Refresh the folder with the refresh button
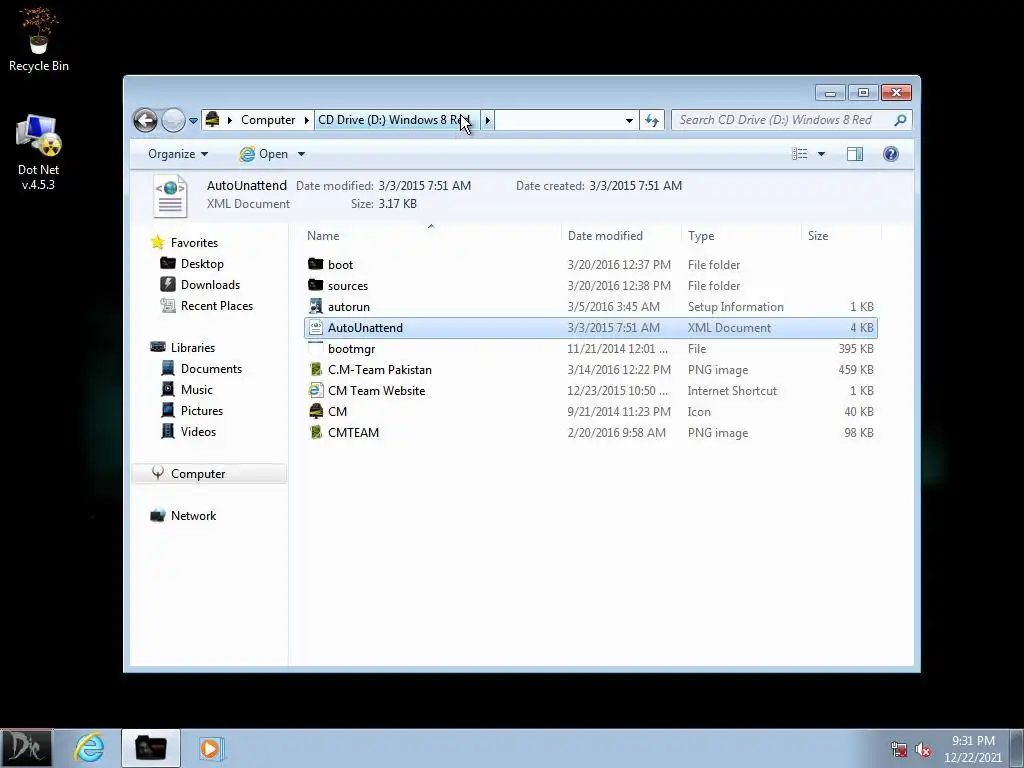The height and width of the screenshot is (768, 1024). click(x=652, y=120)
